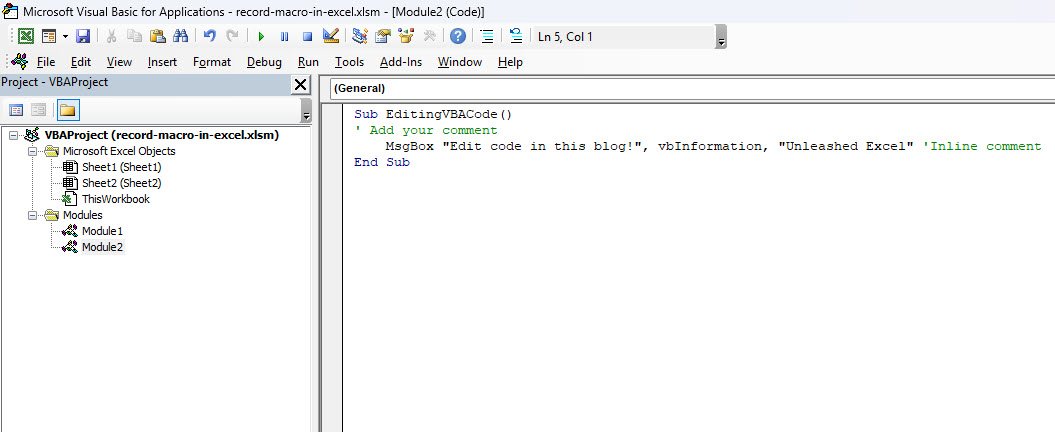
Task: Reset execution with the stop icon
Action: click(307, 36)
